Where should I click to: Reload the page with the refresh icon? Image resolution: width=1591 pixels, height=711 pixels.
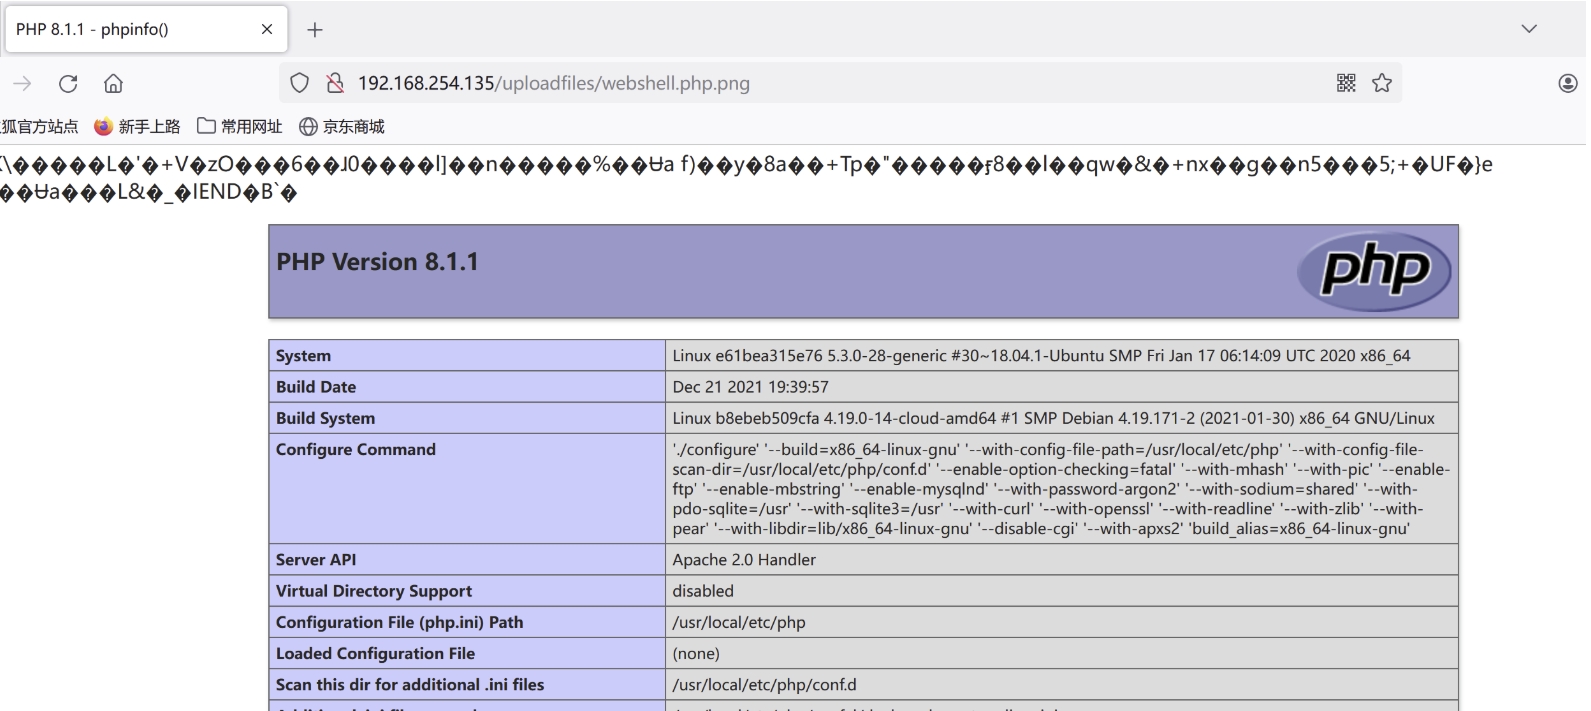tap(68, 83)
